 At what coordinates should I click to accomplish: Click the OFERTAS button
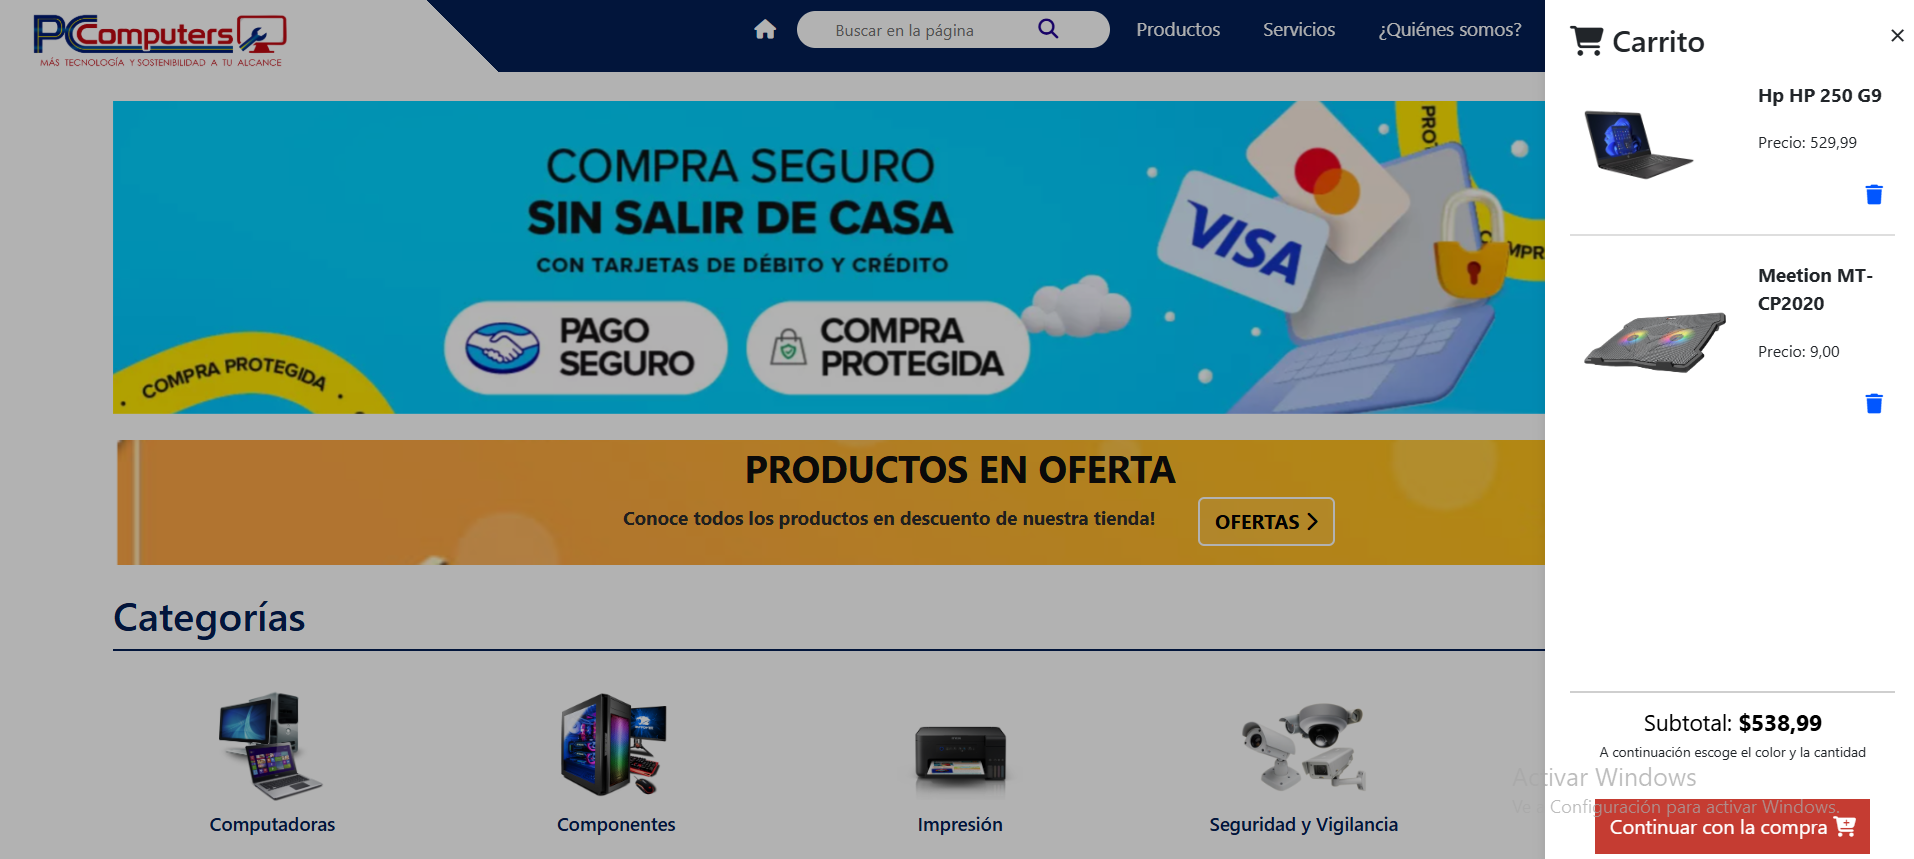[x=1266, y=521]
